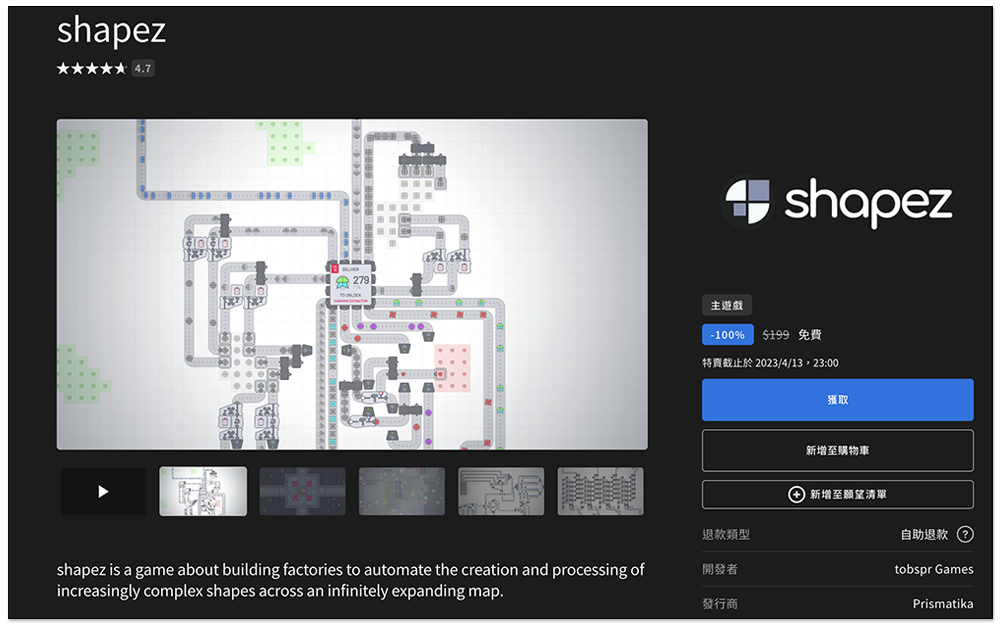Click 新增至願望清單 add to wishlist button

click(x=837, y=495)
